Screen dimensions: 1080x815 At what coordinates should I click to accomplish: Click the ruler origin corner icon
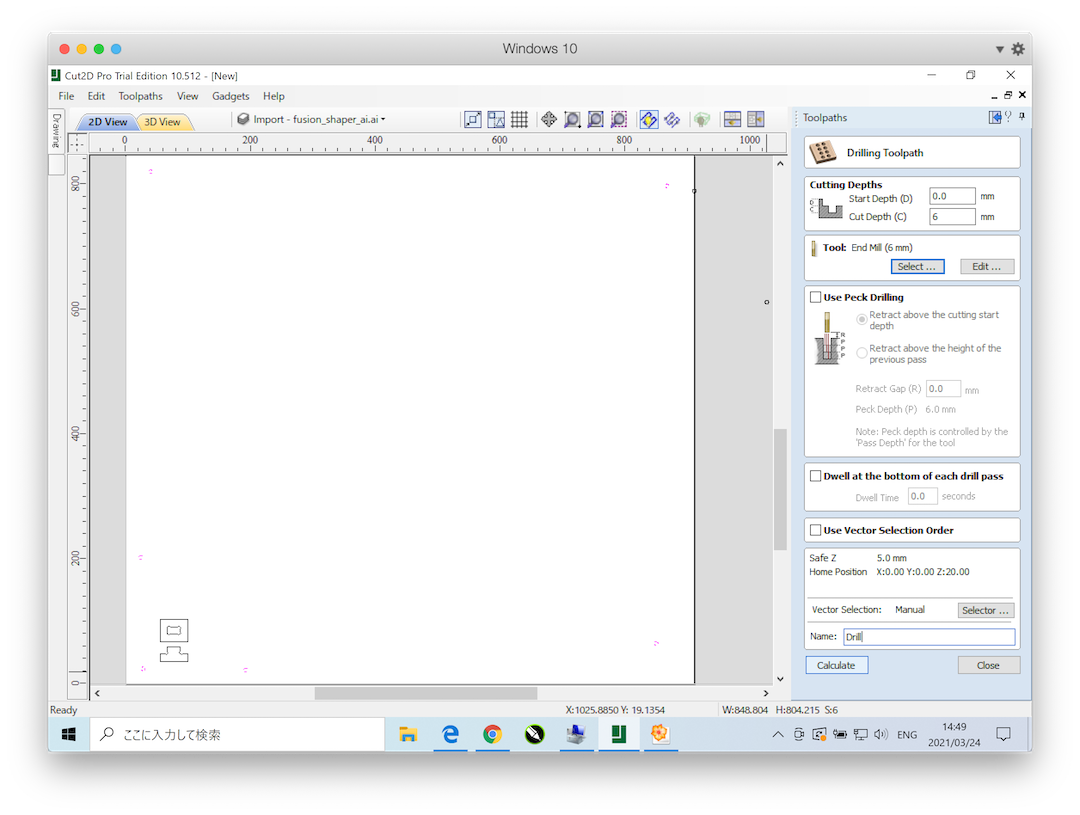(76, 142)
